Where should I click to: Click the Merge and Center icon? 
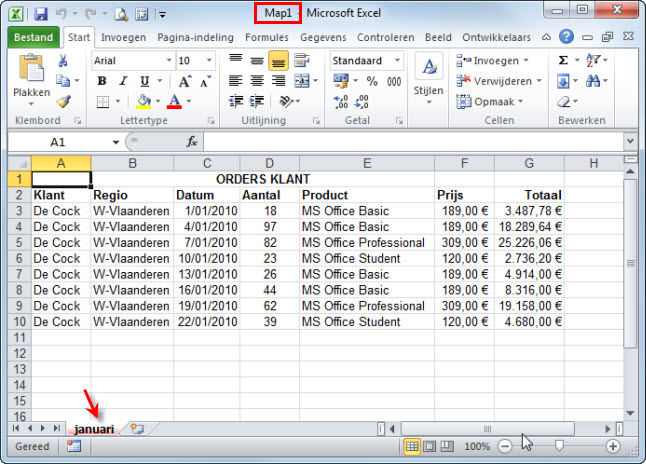[x=302, y=81]
